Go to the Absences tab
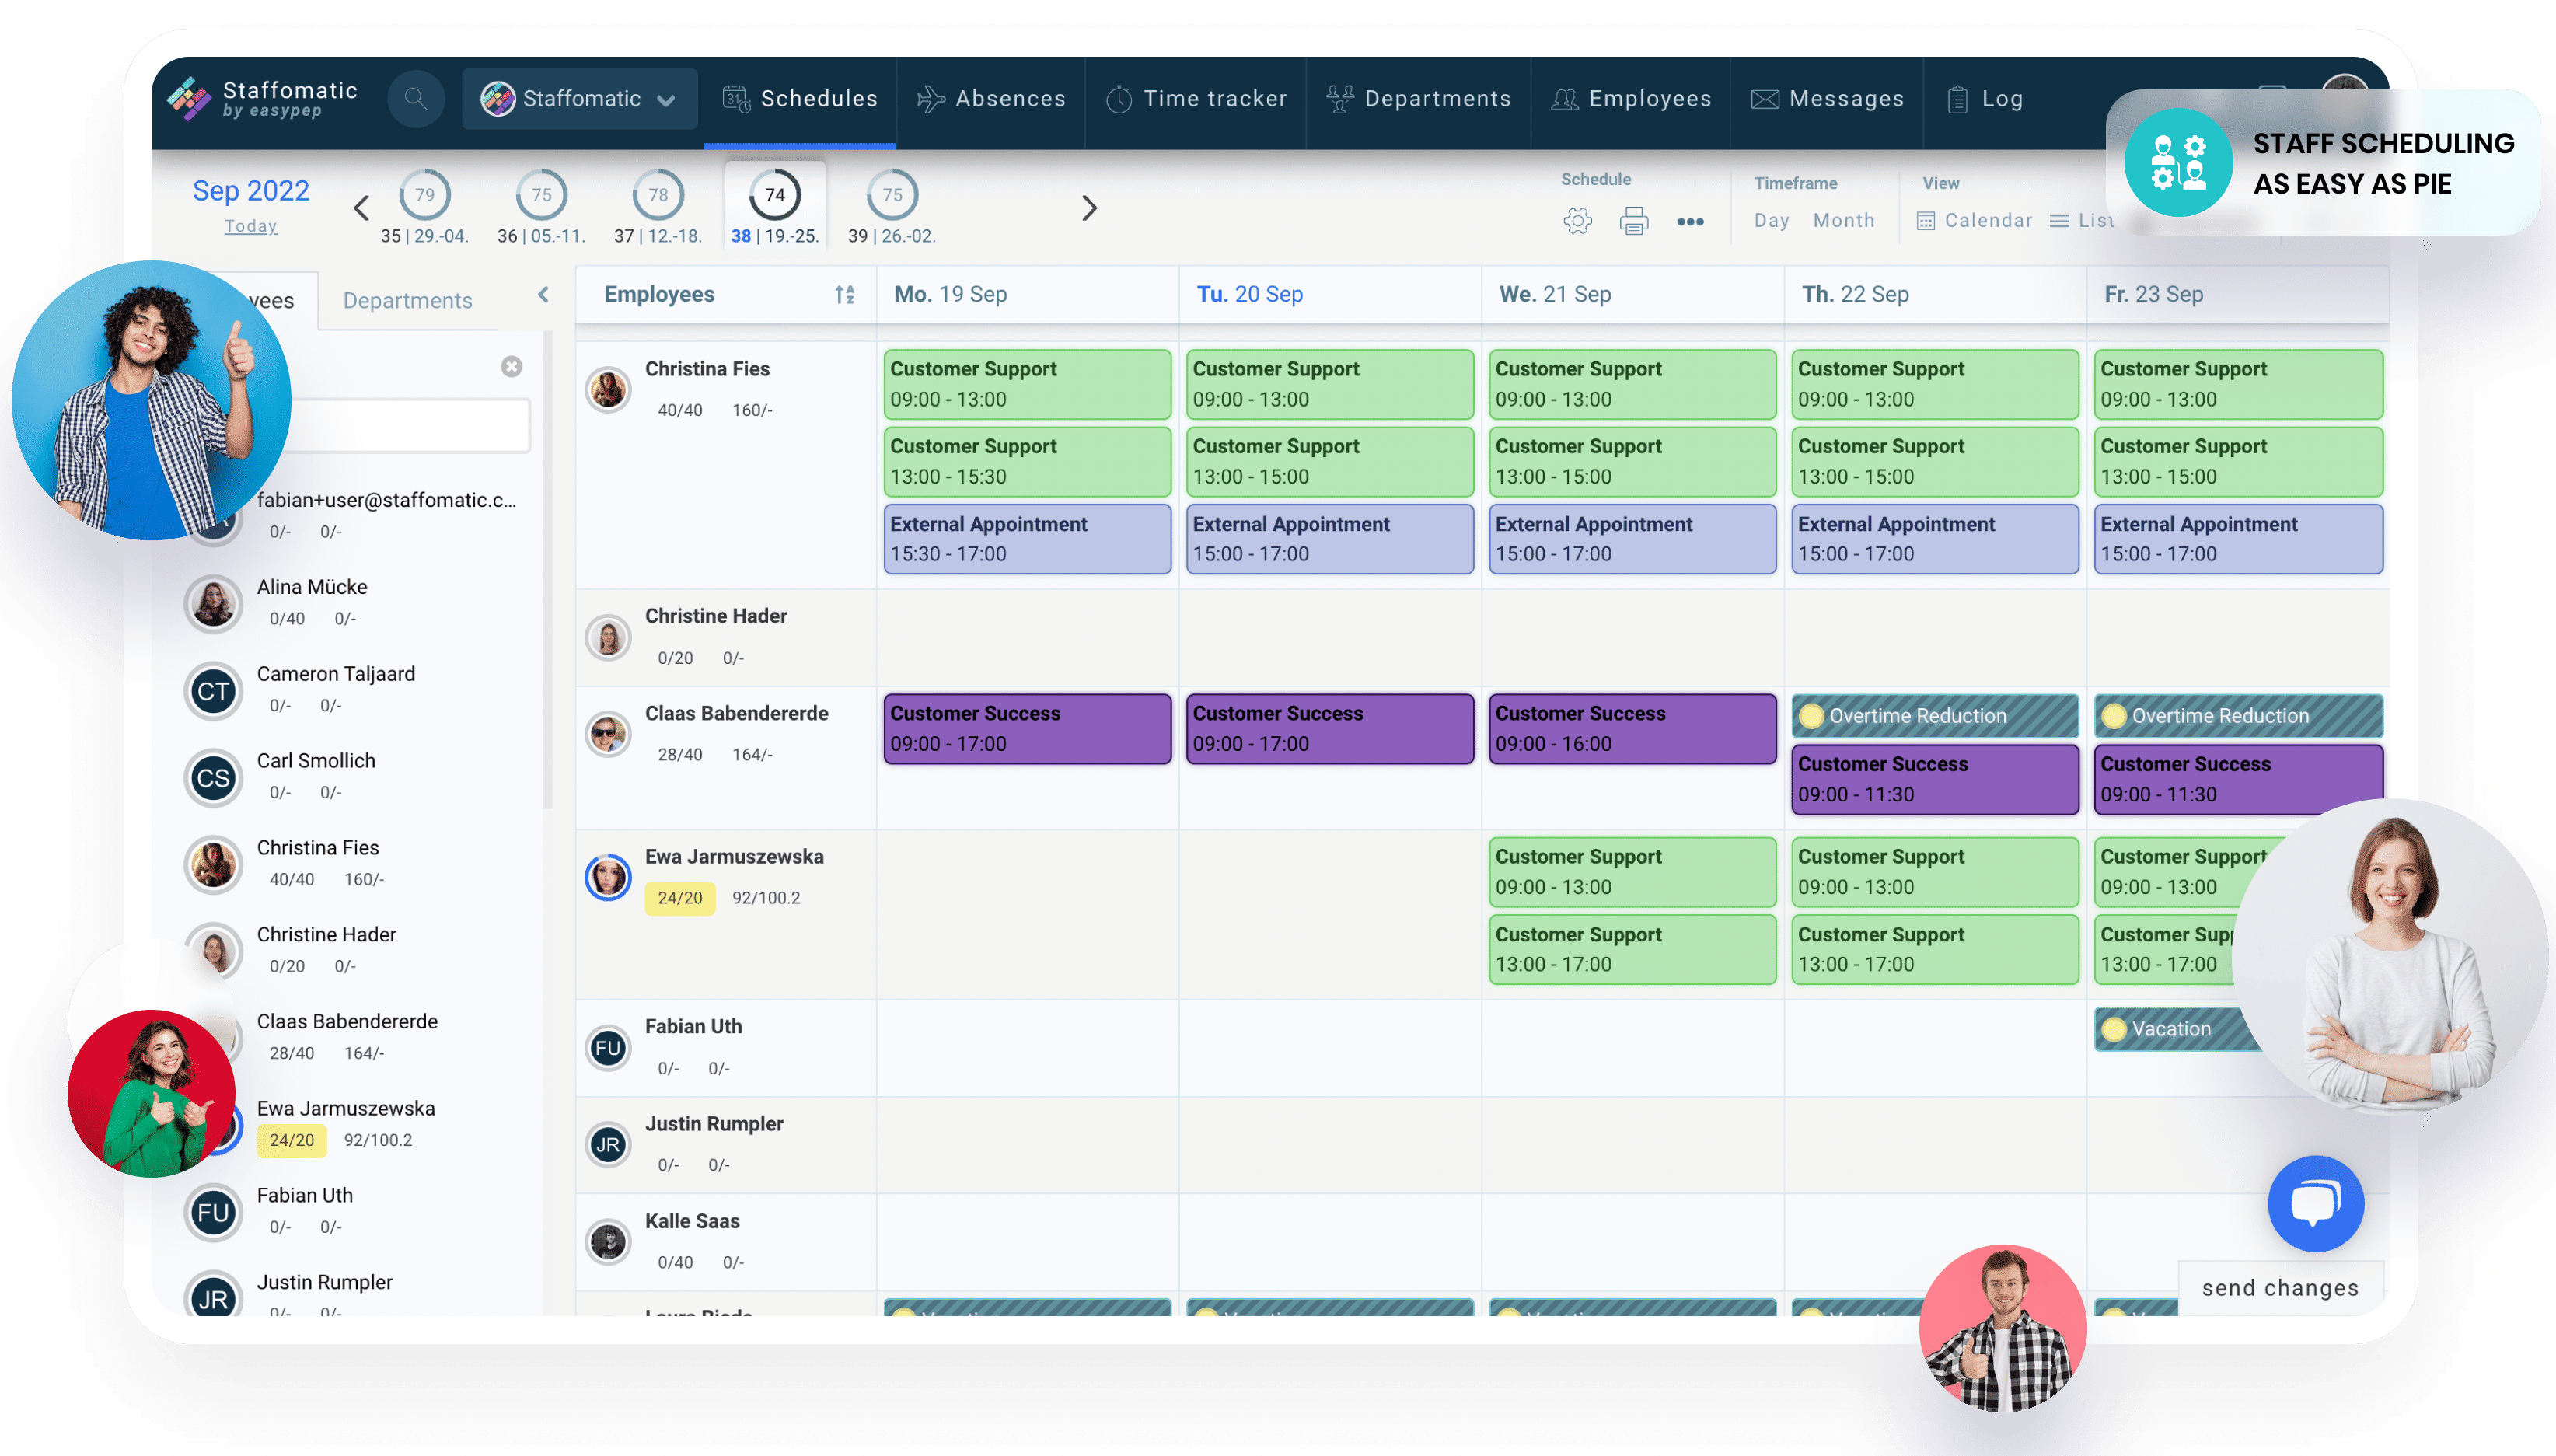This screenshot has height=1456, width=2556. click(992, 99)
